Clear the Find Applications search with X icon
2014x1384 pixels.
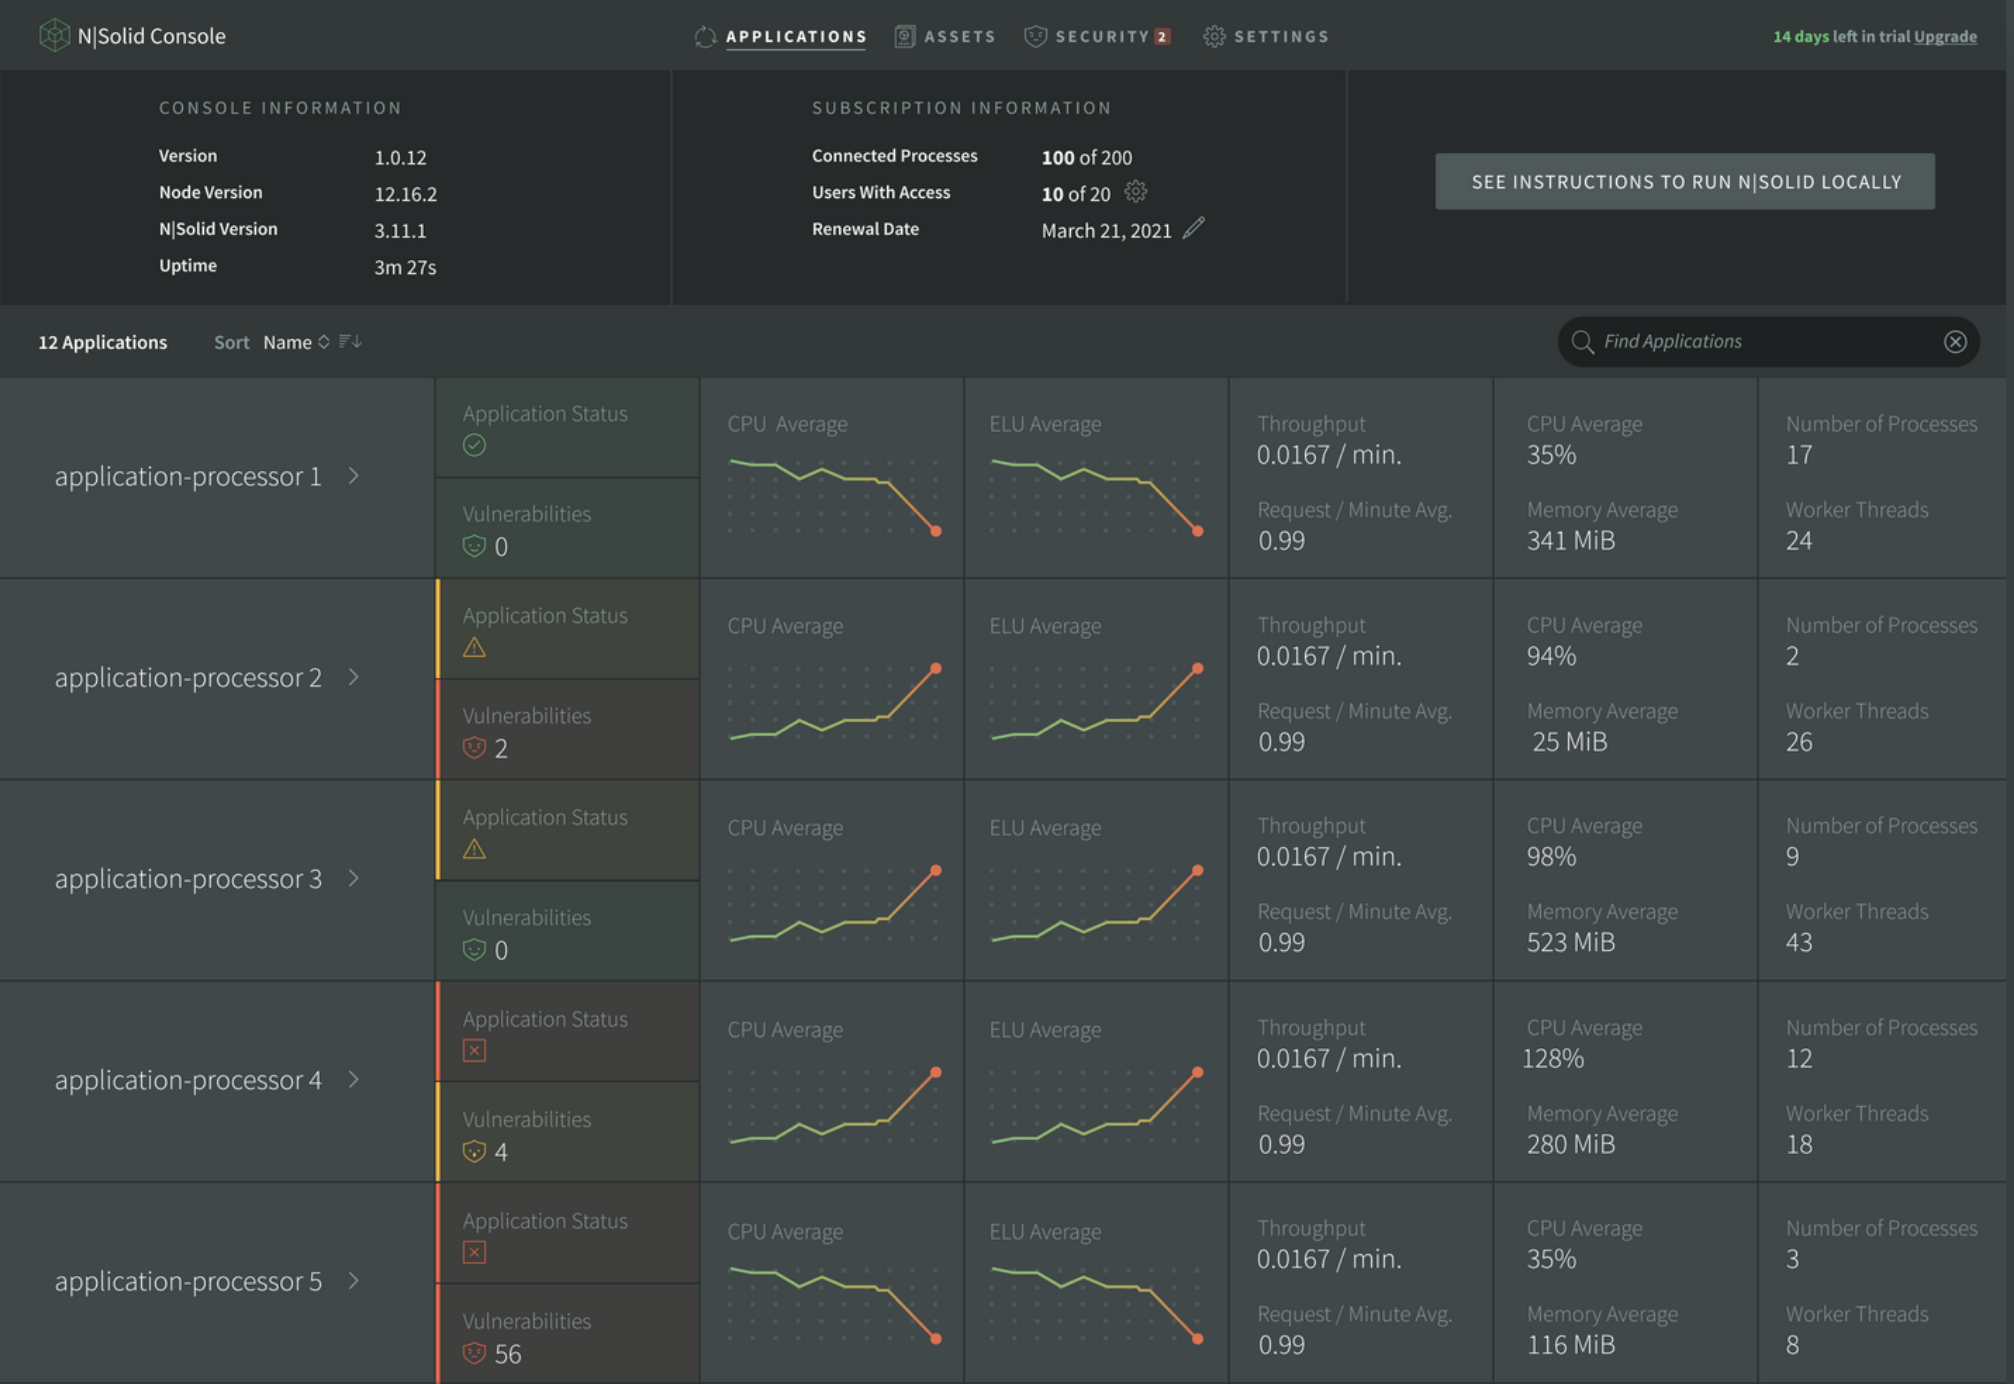coord(1955,342)
